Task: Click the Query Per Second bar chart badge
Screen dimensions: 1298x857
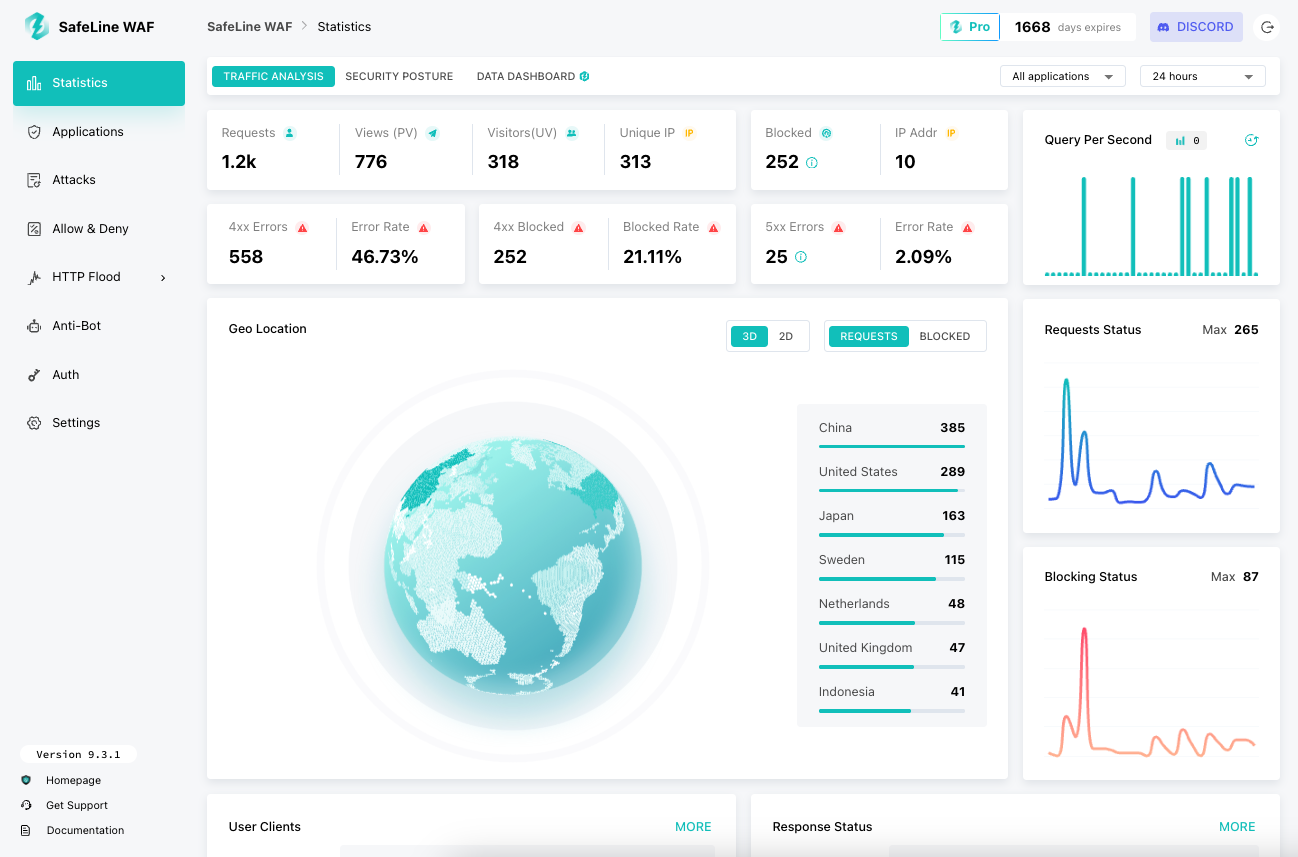Action: click(x=1186, y=141)
